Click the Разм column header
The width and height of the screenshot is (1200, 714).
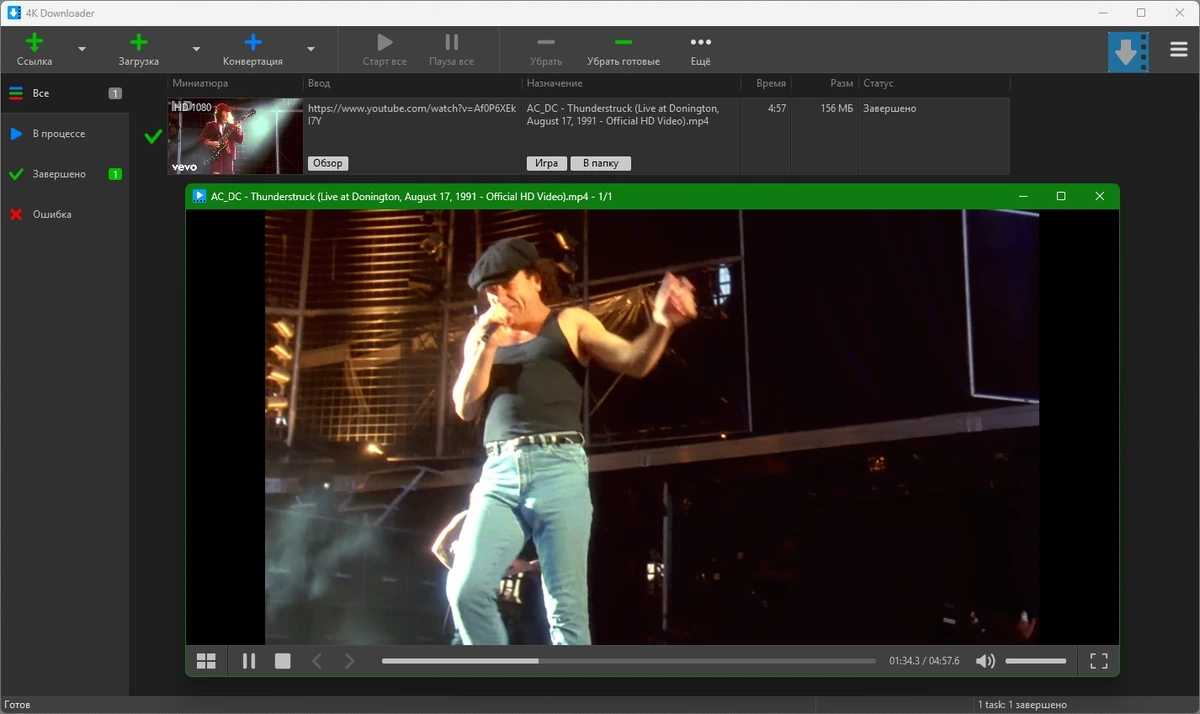tap(841, 84)
